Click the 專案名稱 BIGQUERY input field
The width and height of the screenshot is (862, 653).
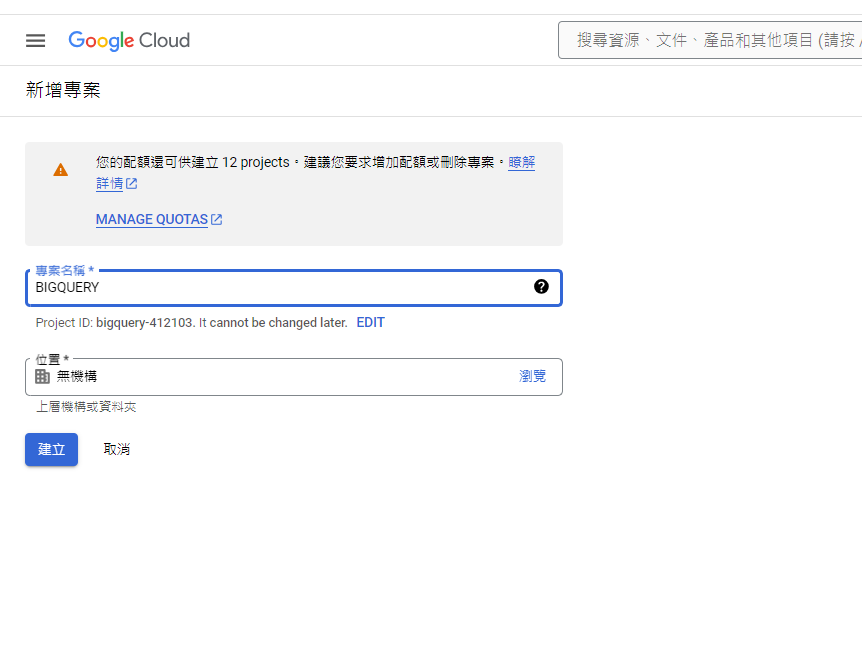294,287
